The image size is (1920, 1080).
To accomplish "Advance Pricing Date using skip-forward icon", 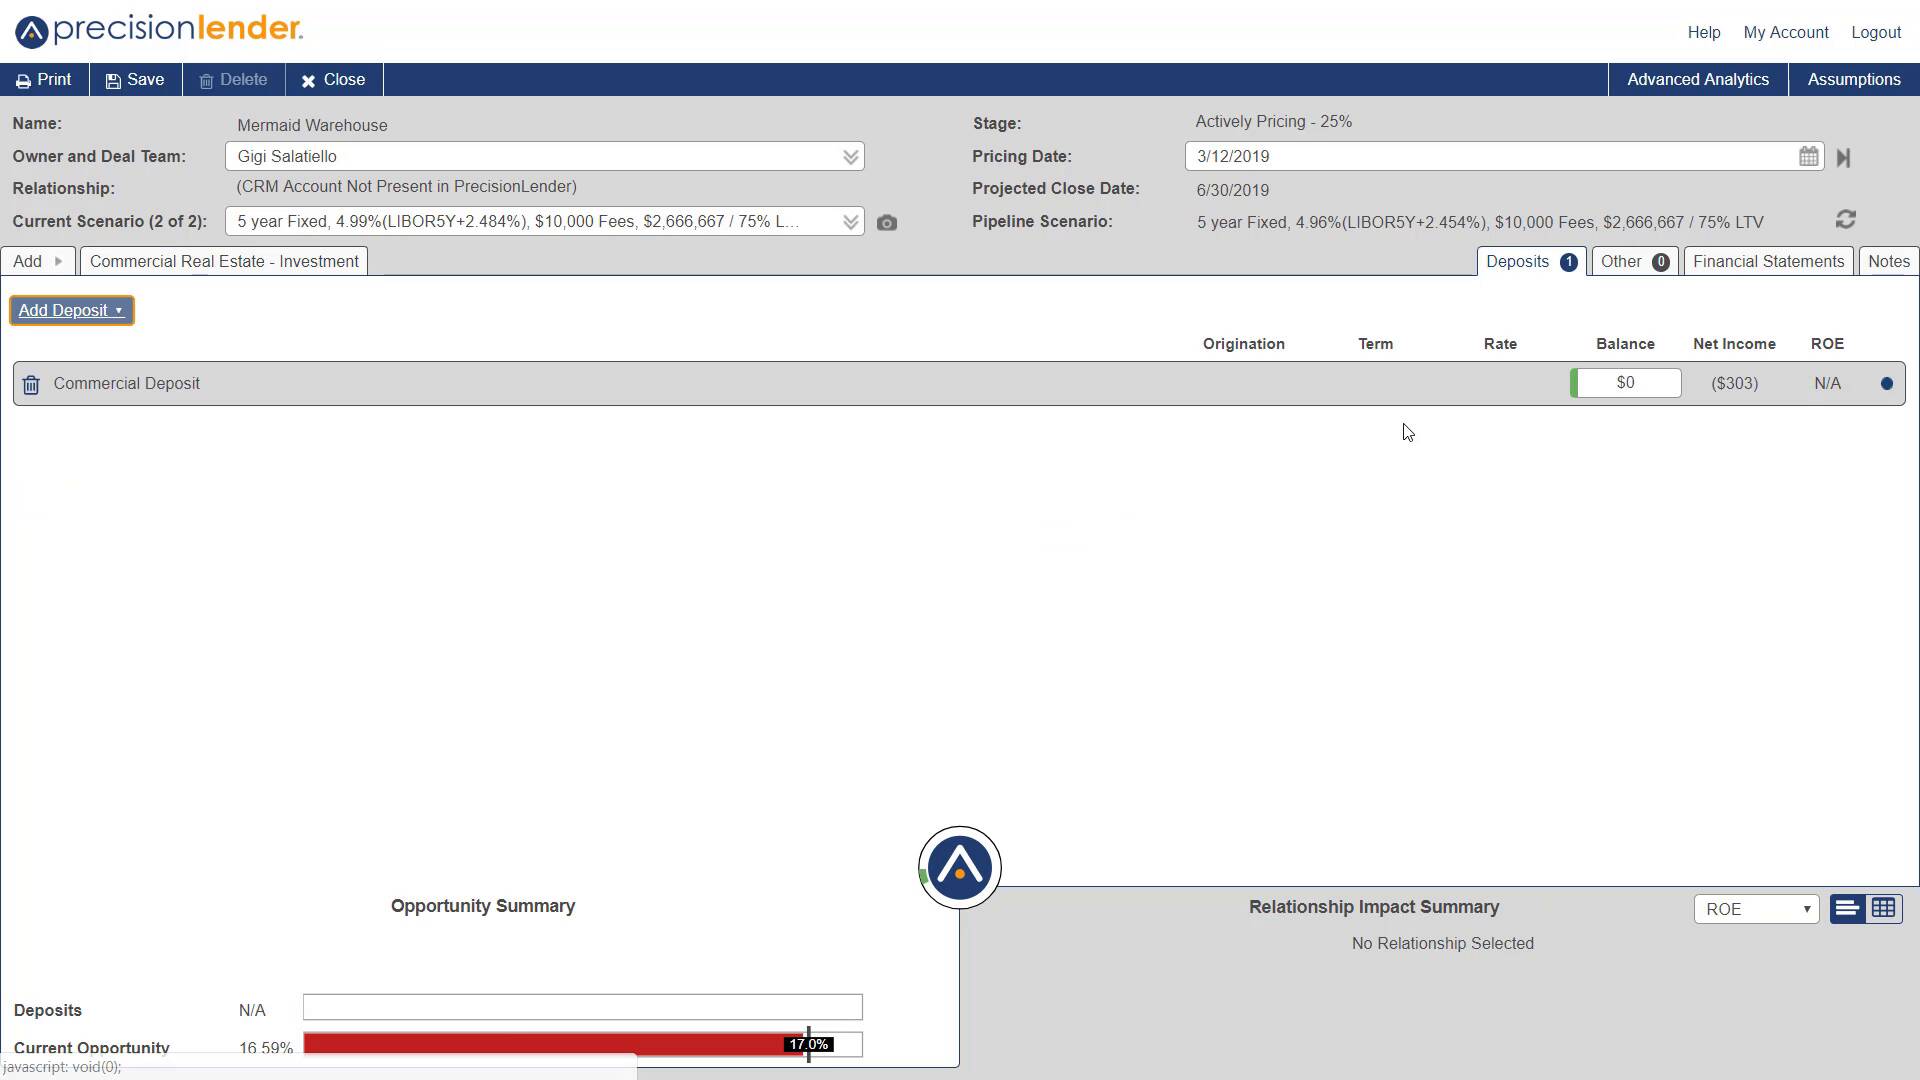I will tap(1844, 157).
